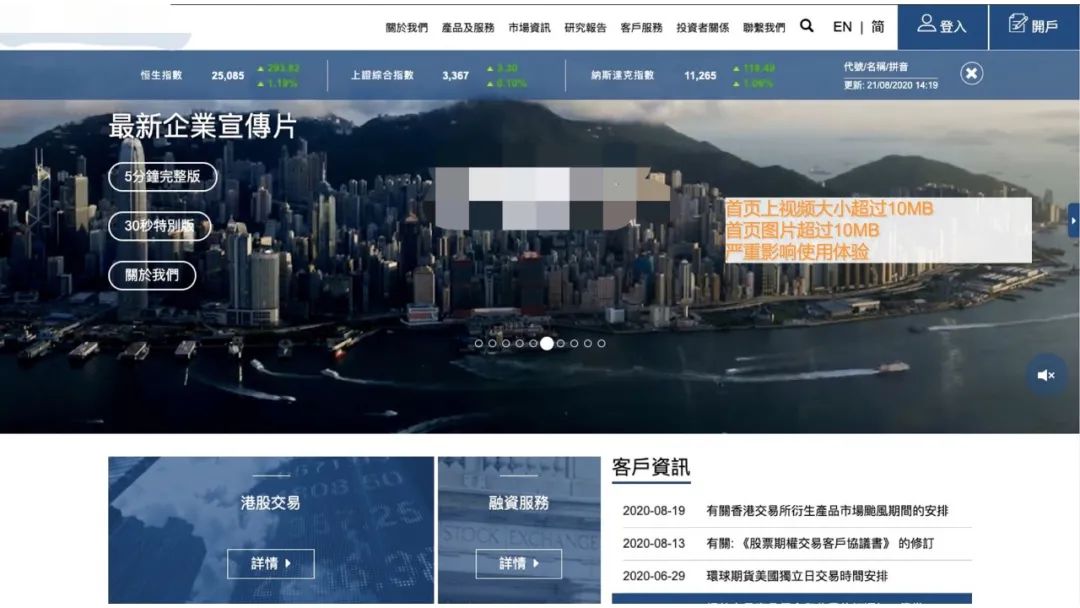This screenshot has height=608, width=1080.
Task: Close the market index ticker bar
Action: coord(972,73)
